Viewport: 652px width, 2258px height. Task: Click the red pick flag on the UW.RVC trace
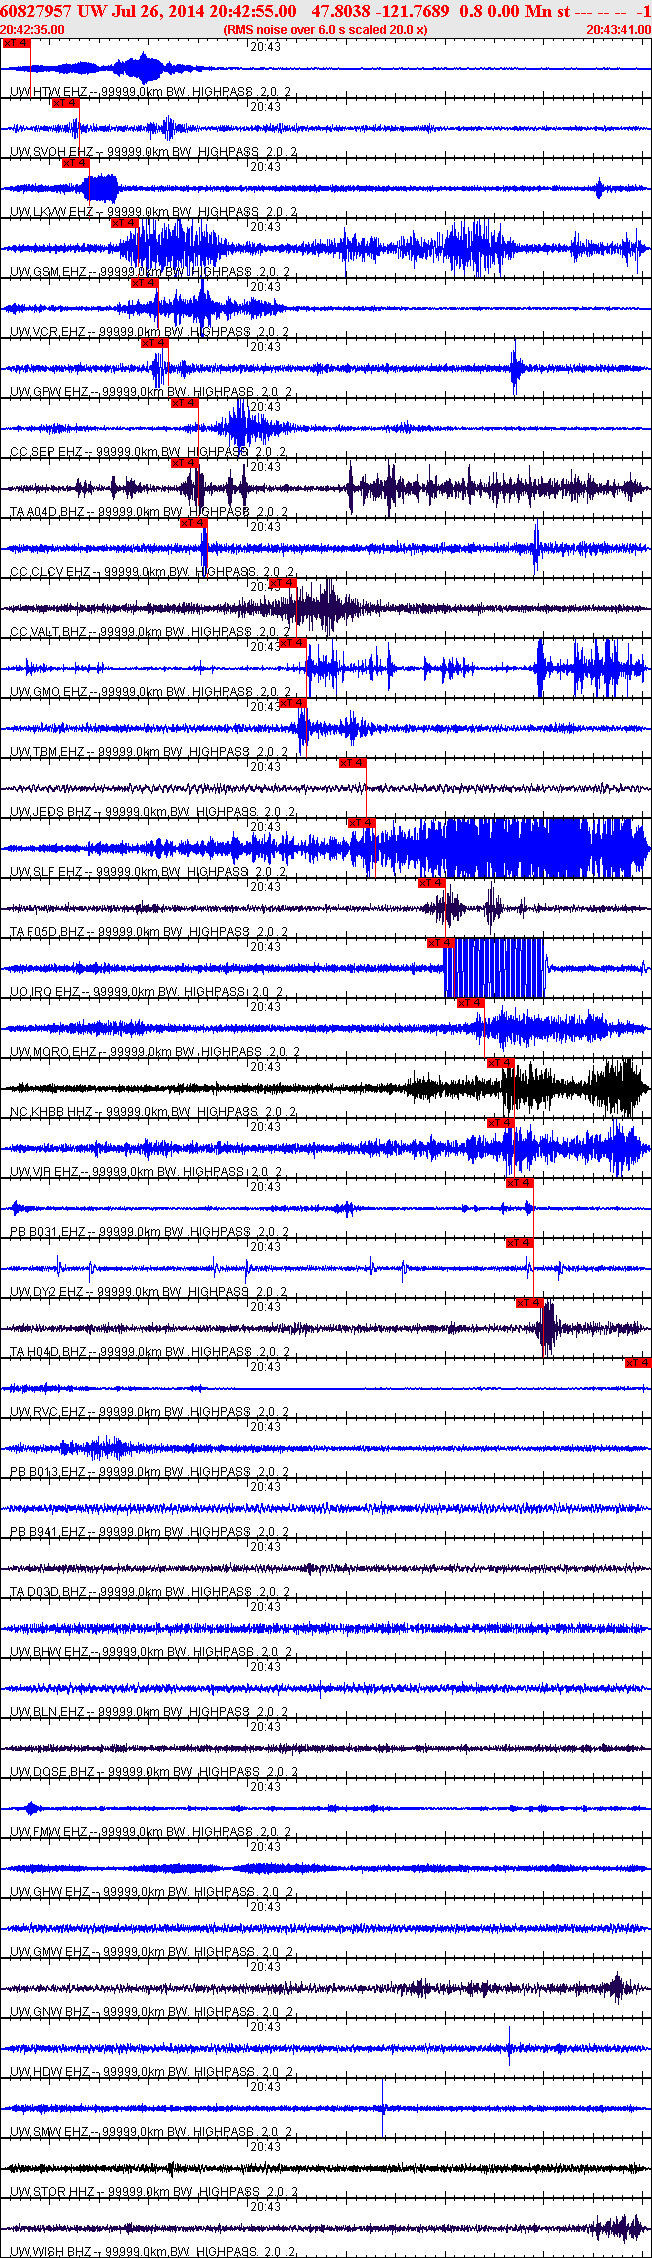click(x=638, y=1363)
